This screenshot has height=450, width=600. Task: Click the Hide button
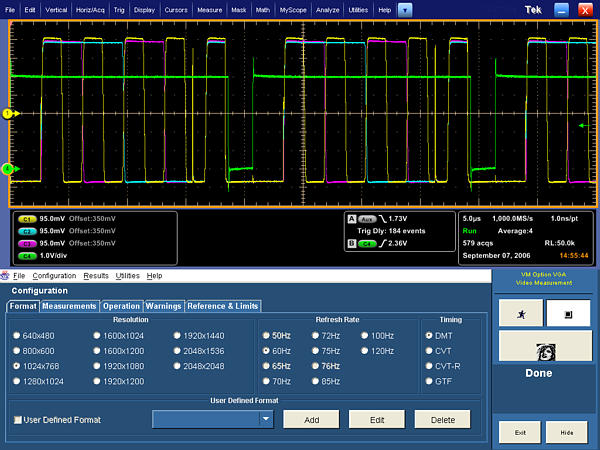566,432
